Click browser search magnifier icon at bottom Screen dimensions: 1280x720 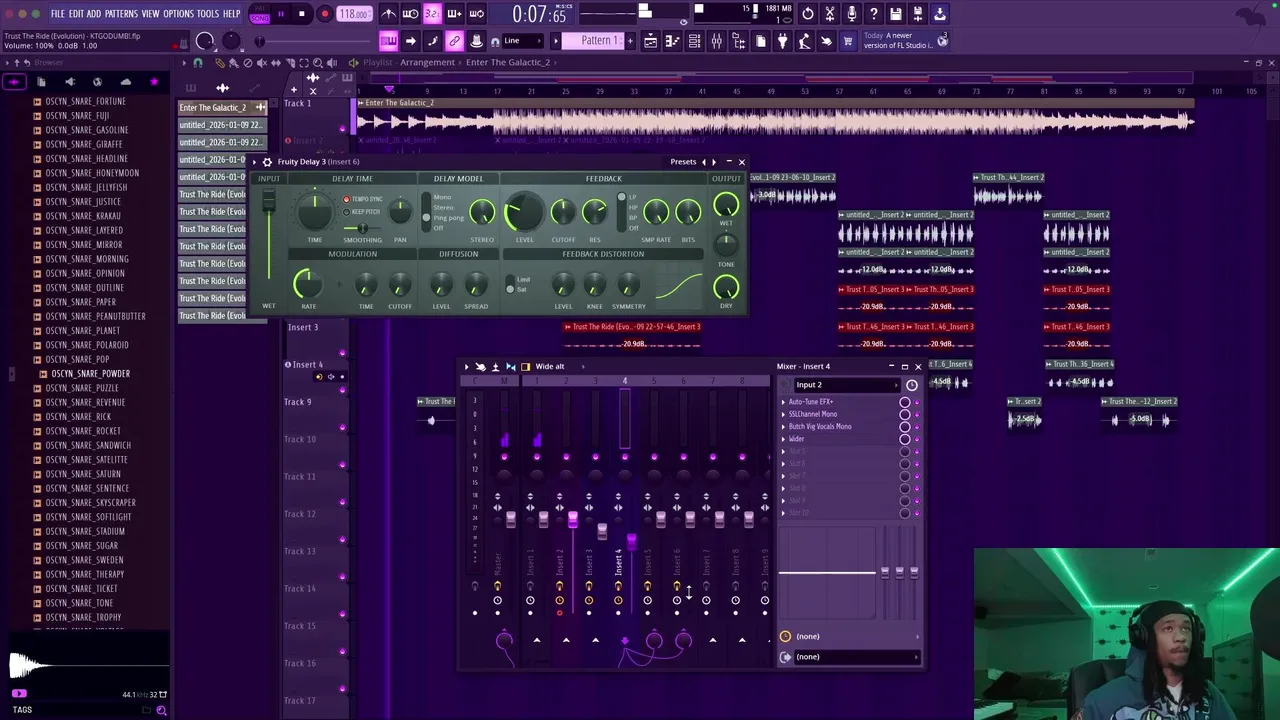(x=161, y=710)
